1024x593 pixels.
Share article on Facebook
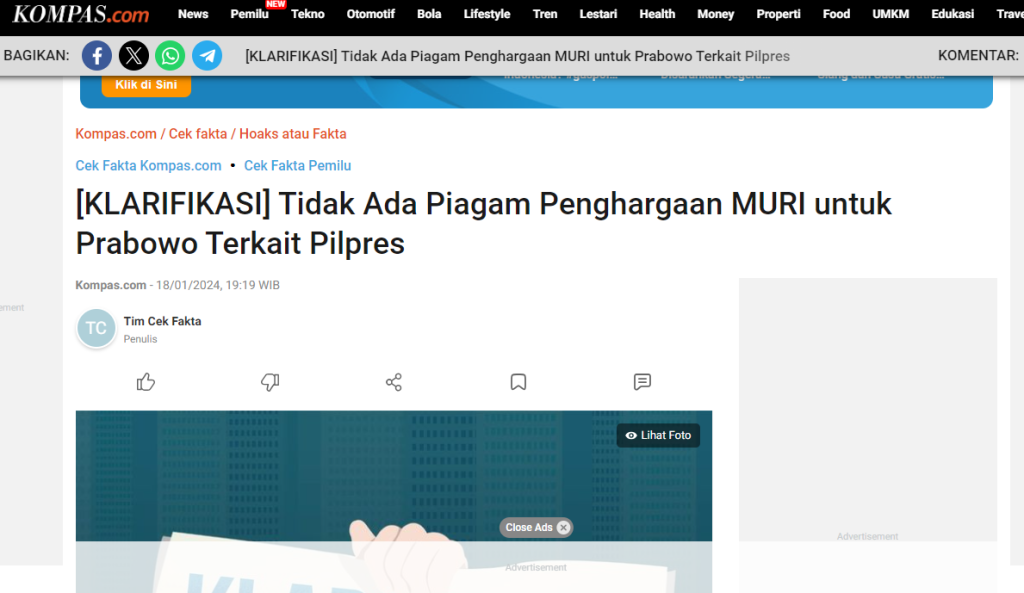click(97, 56)
